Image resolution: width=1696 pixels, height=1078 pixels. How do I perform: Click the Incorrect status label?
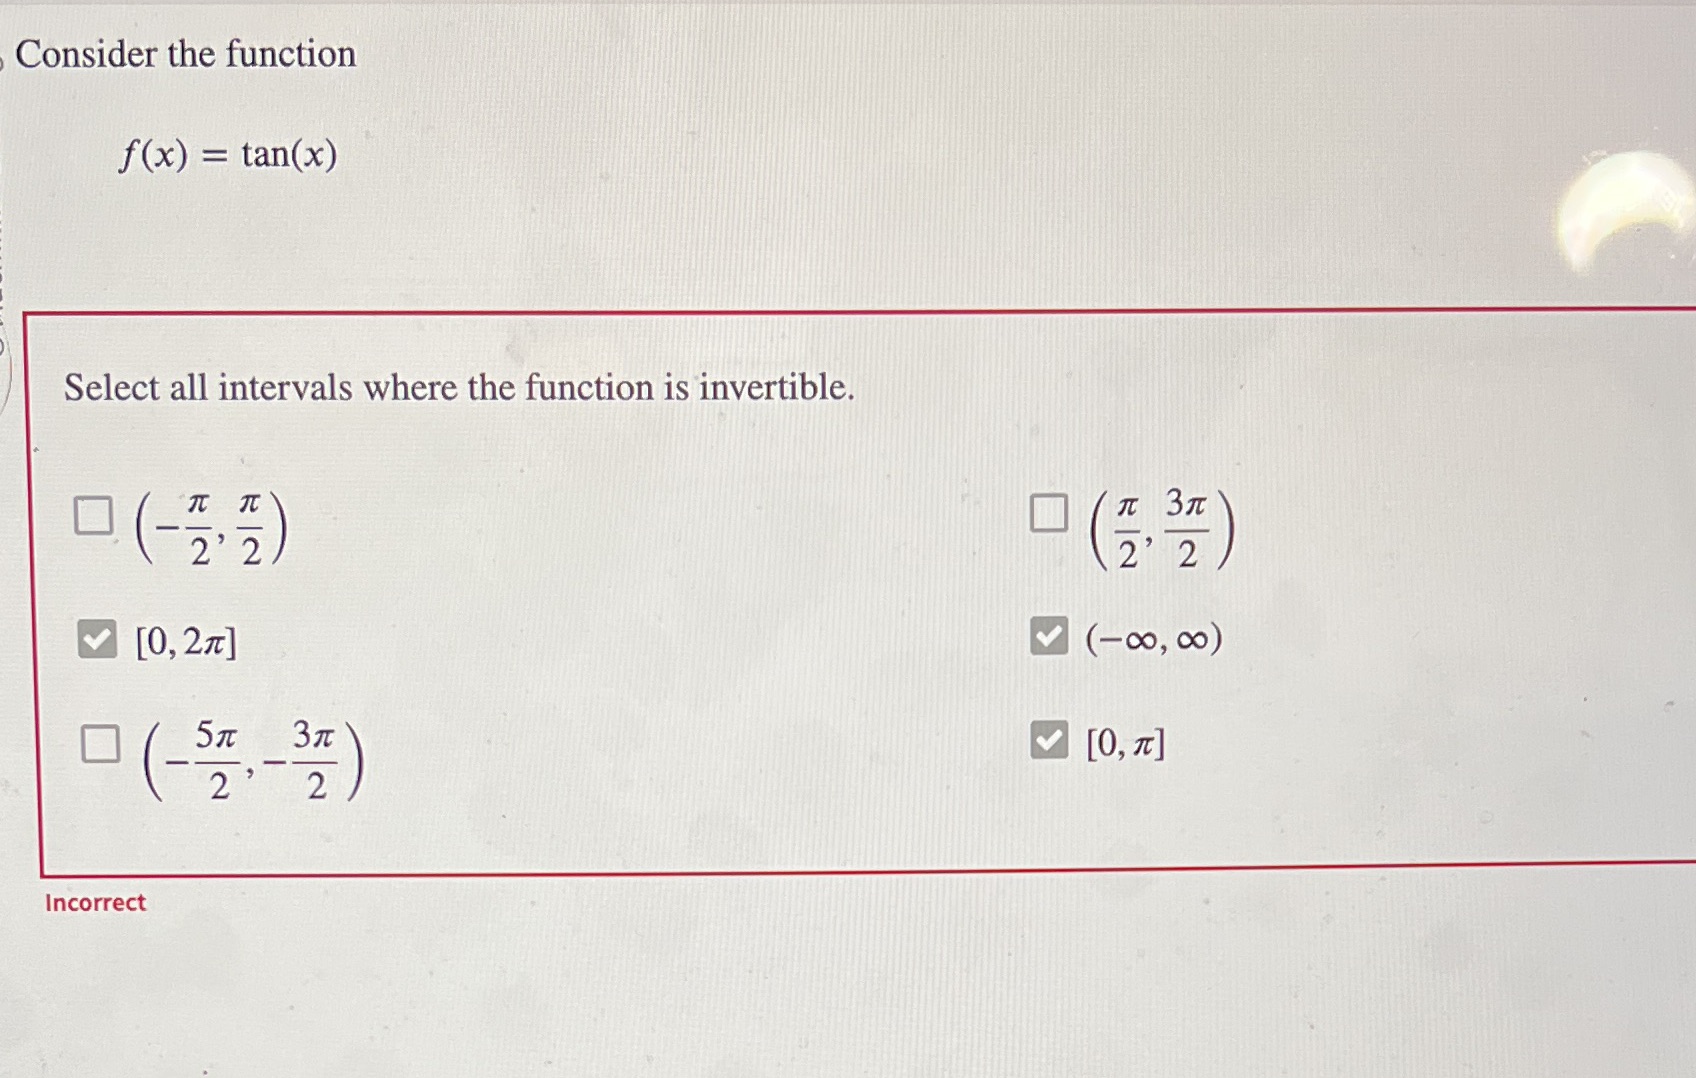[x=97, y=902]
